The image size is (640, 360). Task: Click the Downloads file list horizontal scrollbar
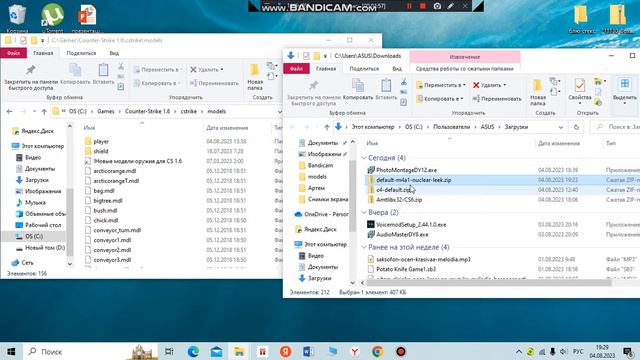[x=489, y=282]
